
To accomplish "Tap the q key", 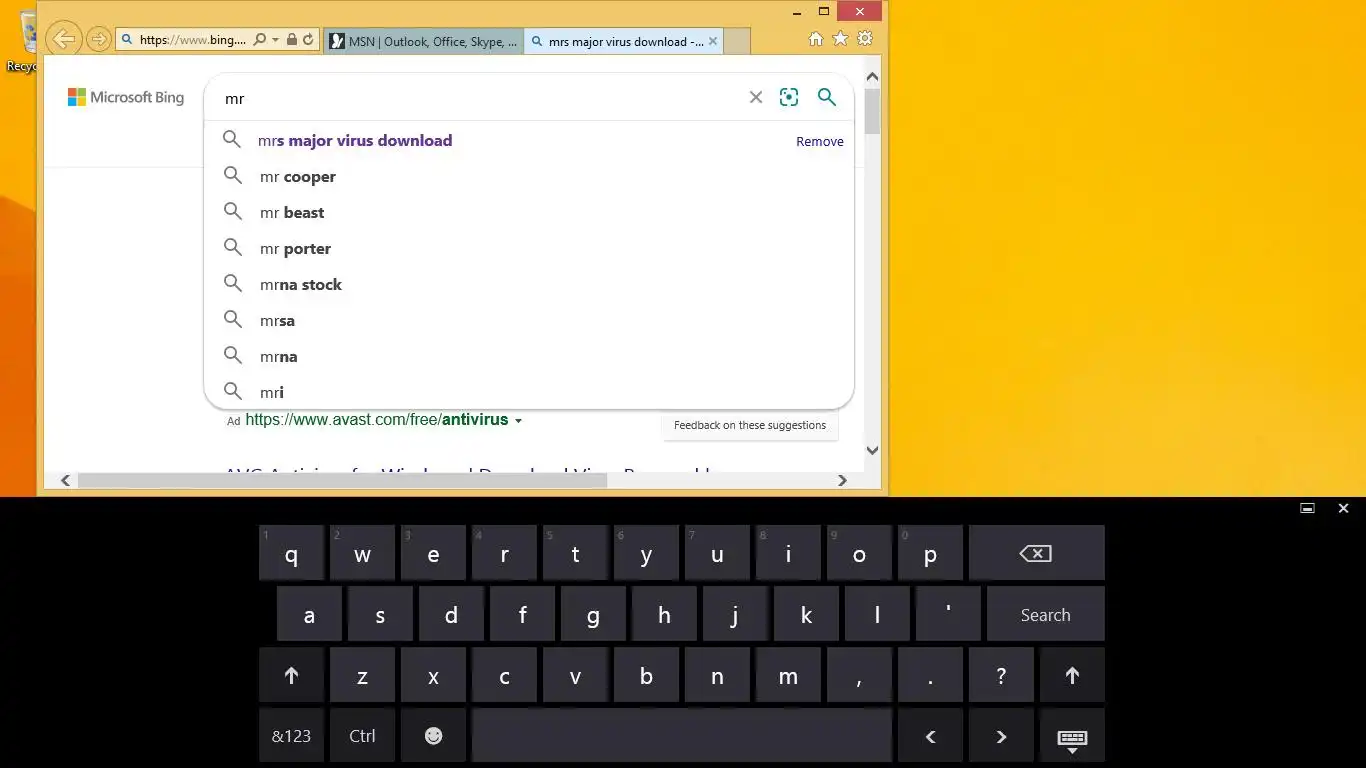I will tap(291, 554).
